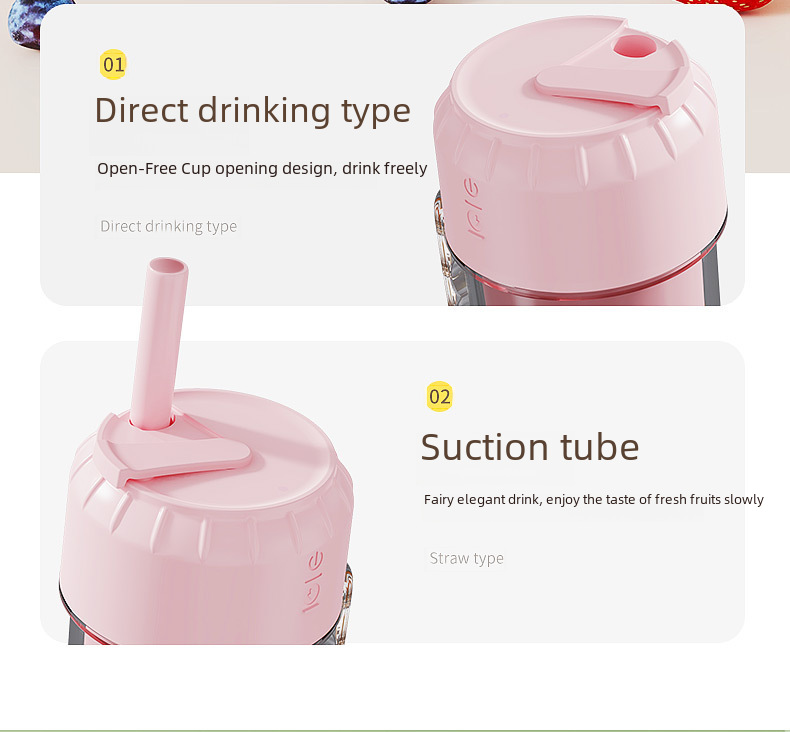
Task: Select the "Open-Free Cup opening design" description text
Action: [x=262, y=168]
